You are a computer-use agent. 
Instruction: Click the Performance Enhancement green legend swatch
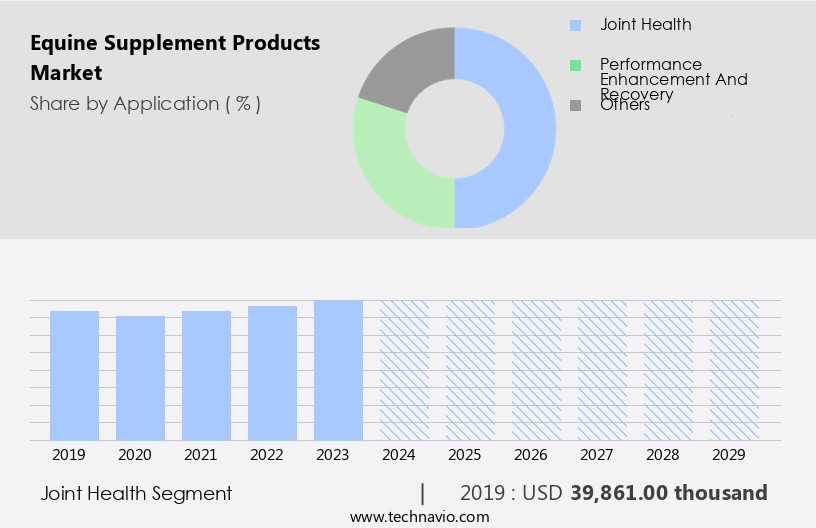(575, 65)
